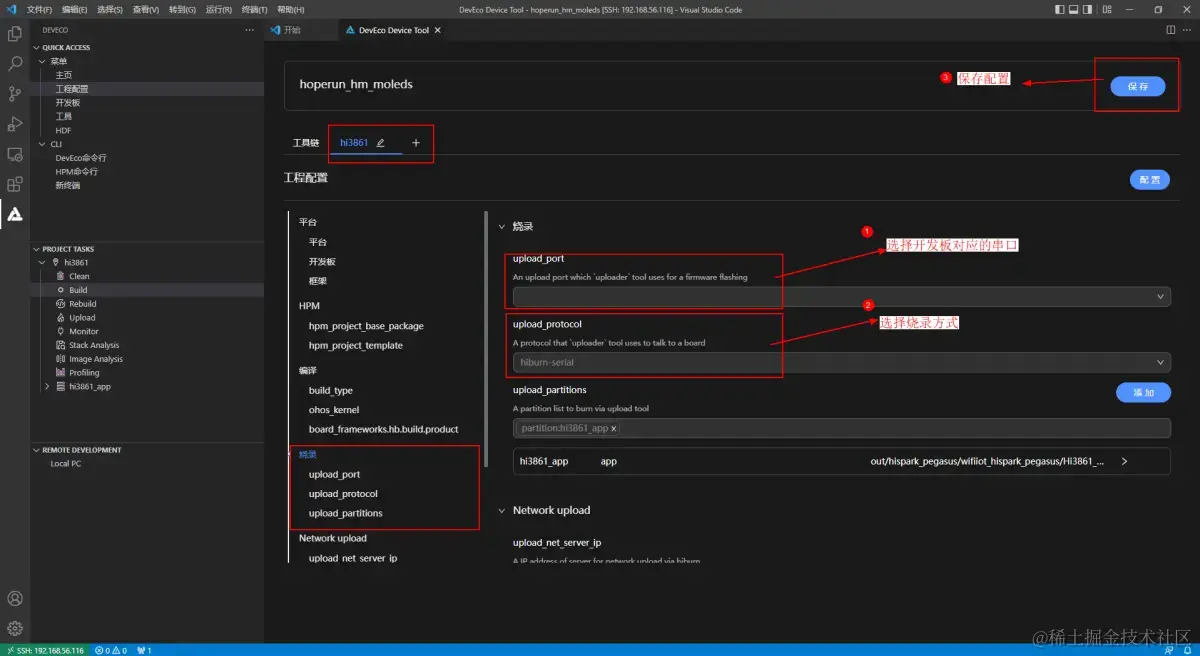Add a new toolchain tab with plus icon
The width and height of the screenshot is (1200, 656).
416,143
